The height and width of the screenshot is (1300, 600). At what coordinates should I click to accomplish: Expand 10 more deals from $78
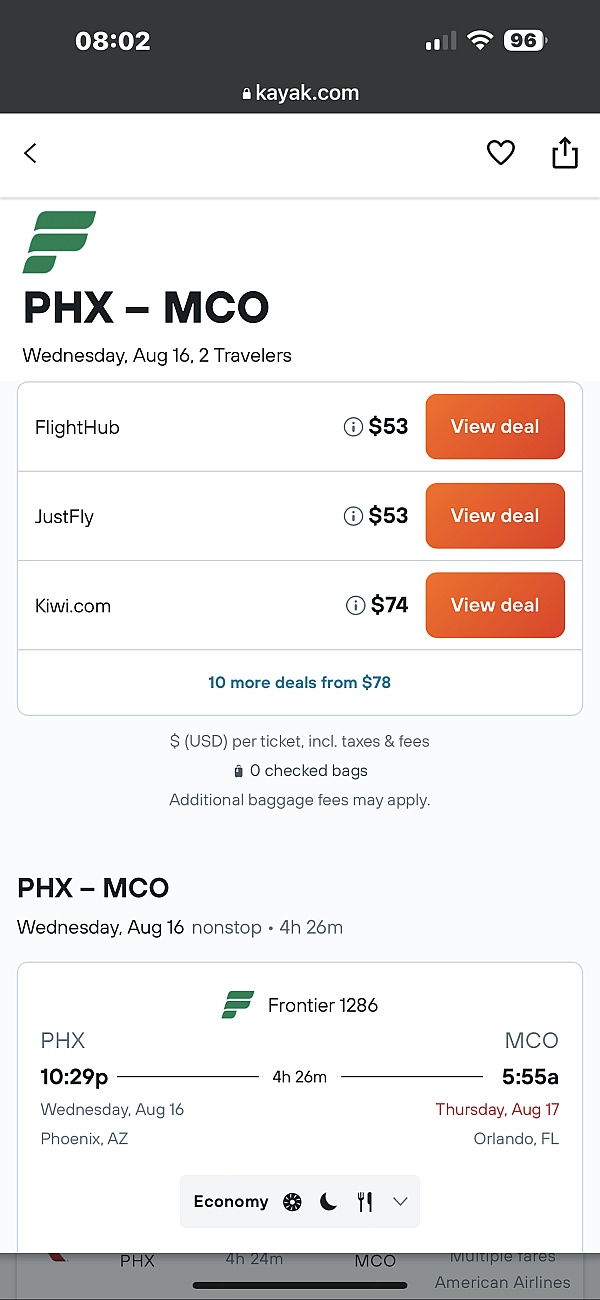(299, 683)
